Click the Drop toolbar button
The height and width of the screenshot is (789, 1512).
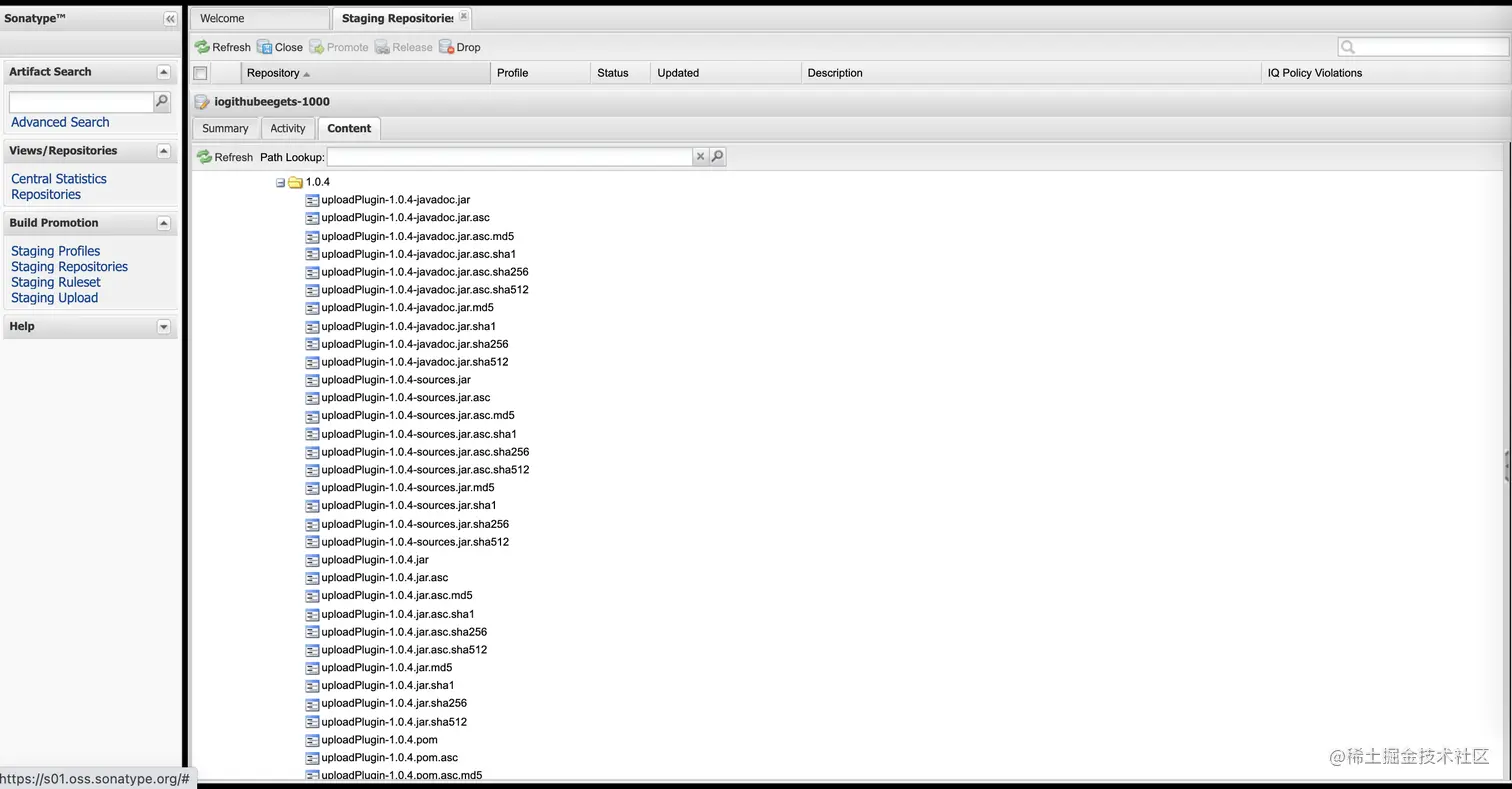tap(460, 47)
